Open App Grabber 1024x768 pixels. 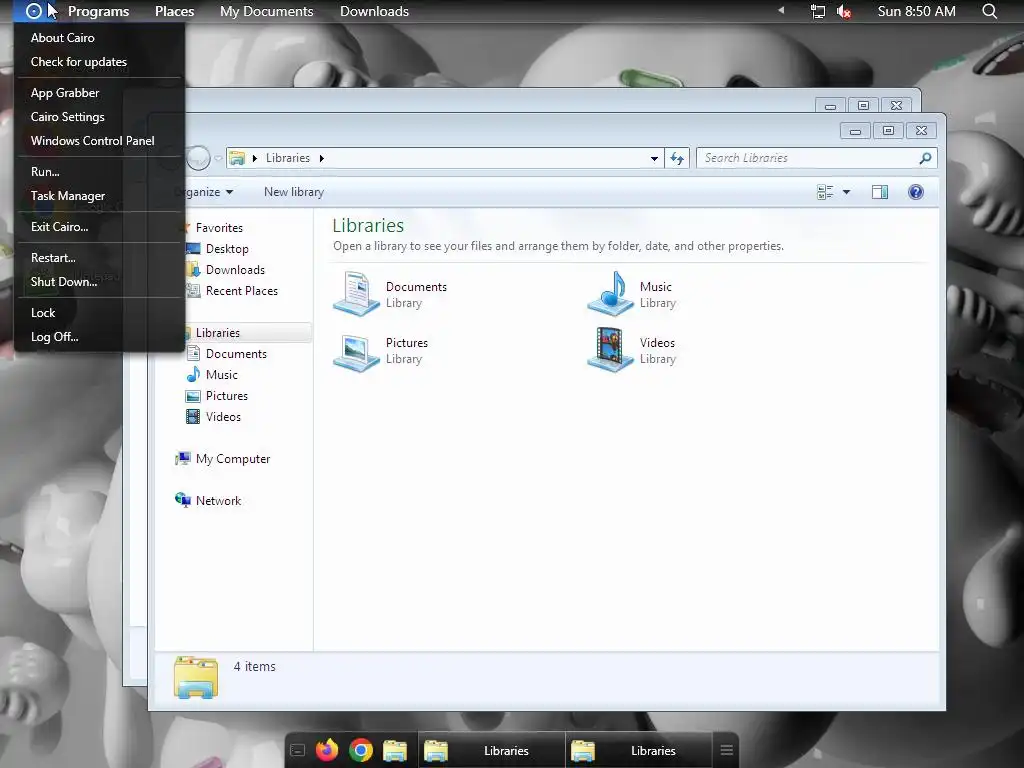pyautogui.click(x=99, y=93)
